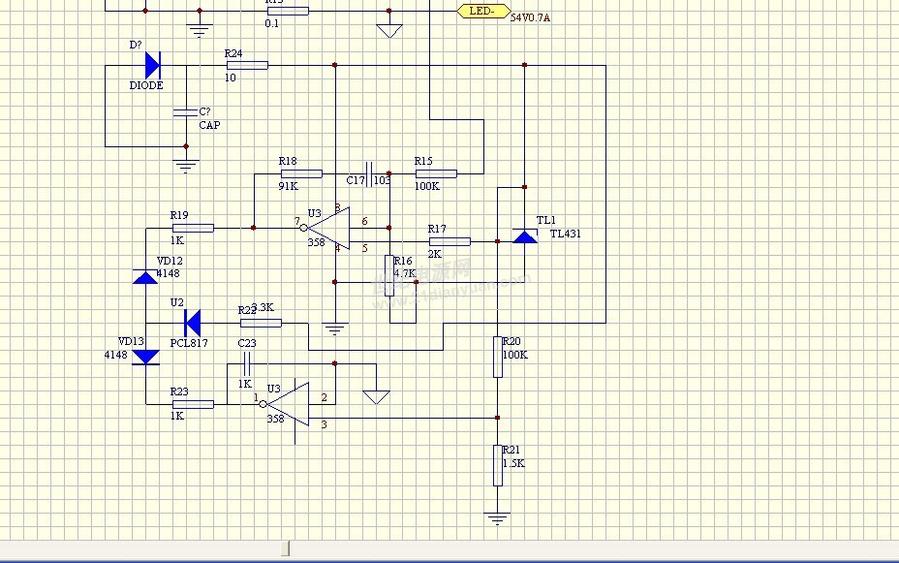Screen dimensions: 899x563
Task: Click the VD12 designator label
Action: [170, 261]
